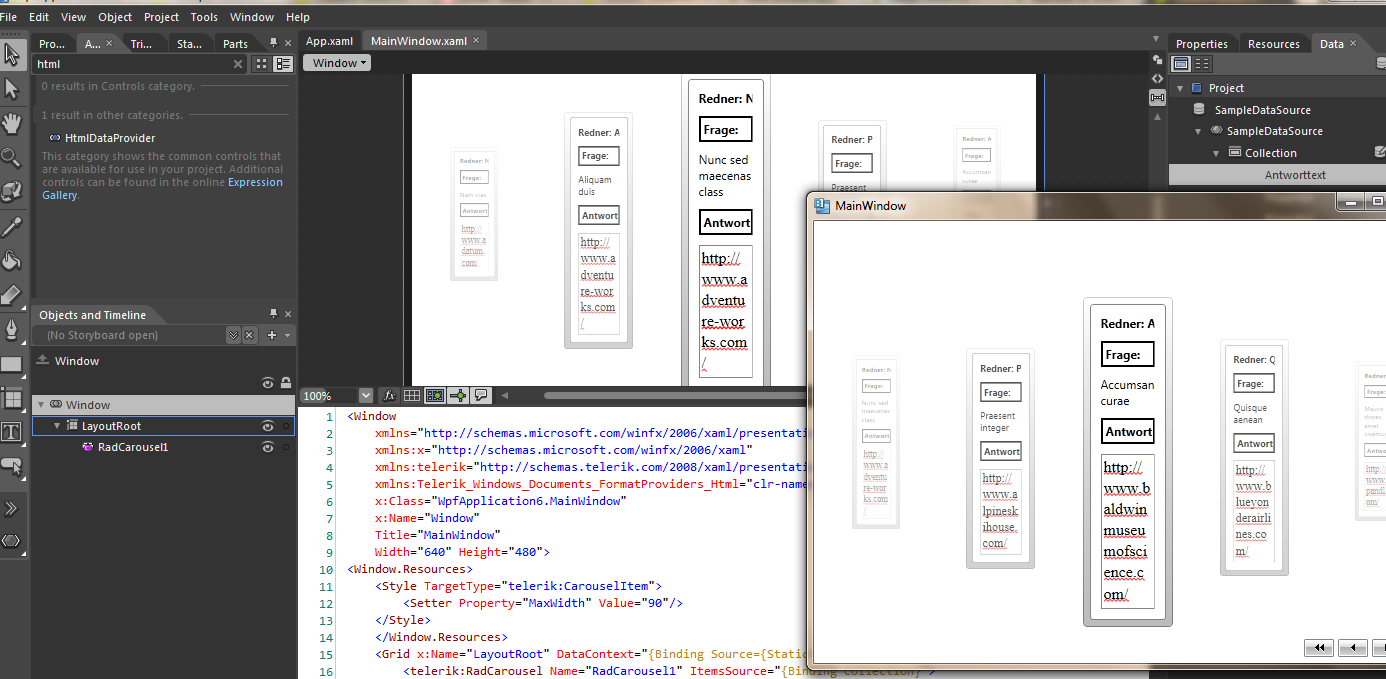This screenshot has width=1386, height=679.
Task: Open the zoom percentage dropdown
Action: click(x=365, y=396)
